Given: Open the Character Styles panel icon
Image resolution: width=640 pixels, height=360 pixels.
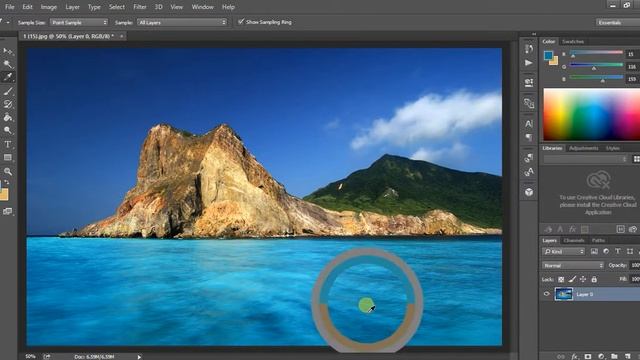Looking at the screenshot, I should pos(529,172).
